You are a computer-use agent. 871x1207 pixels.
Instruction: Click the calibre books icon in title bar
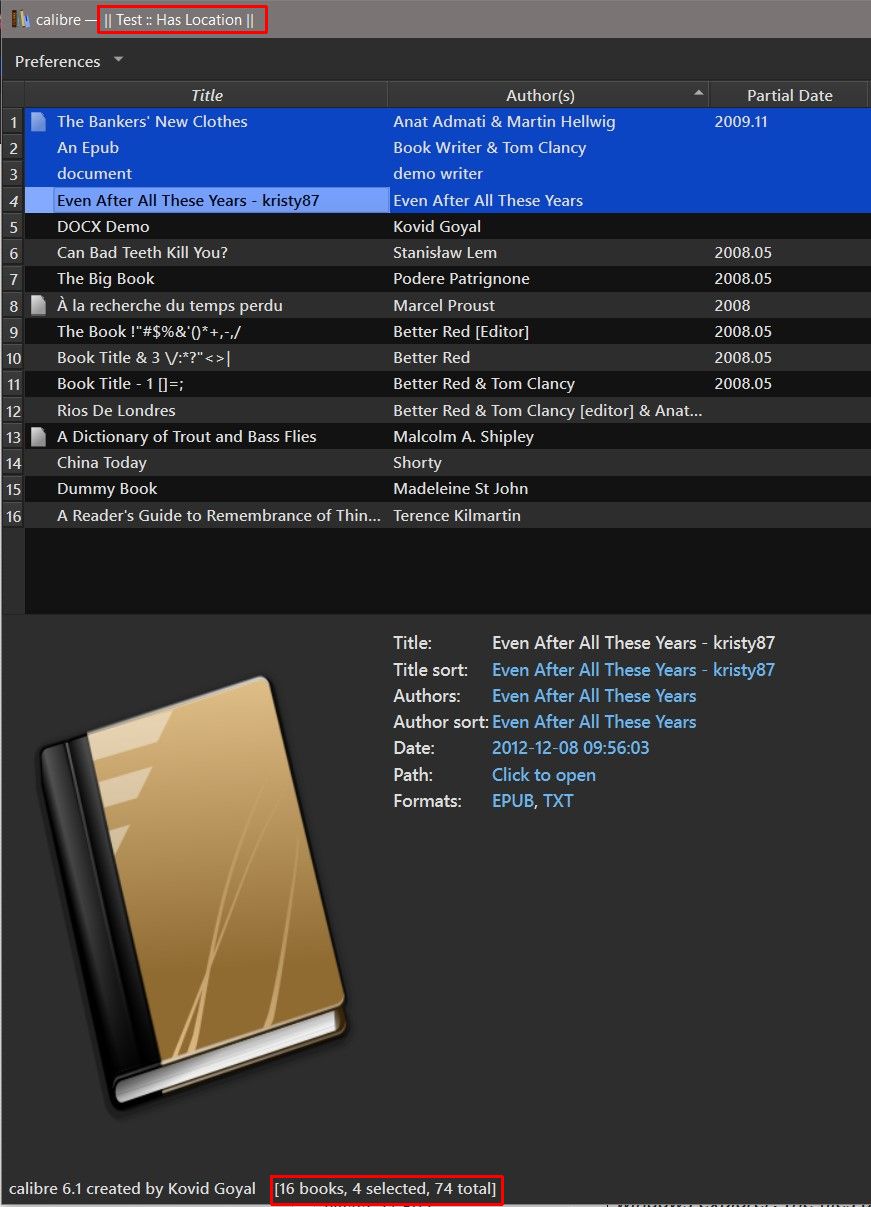click(x=20, y=19)
